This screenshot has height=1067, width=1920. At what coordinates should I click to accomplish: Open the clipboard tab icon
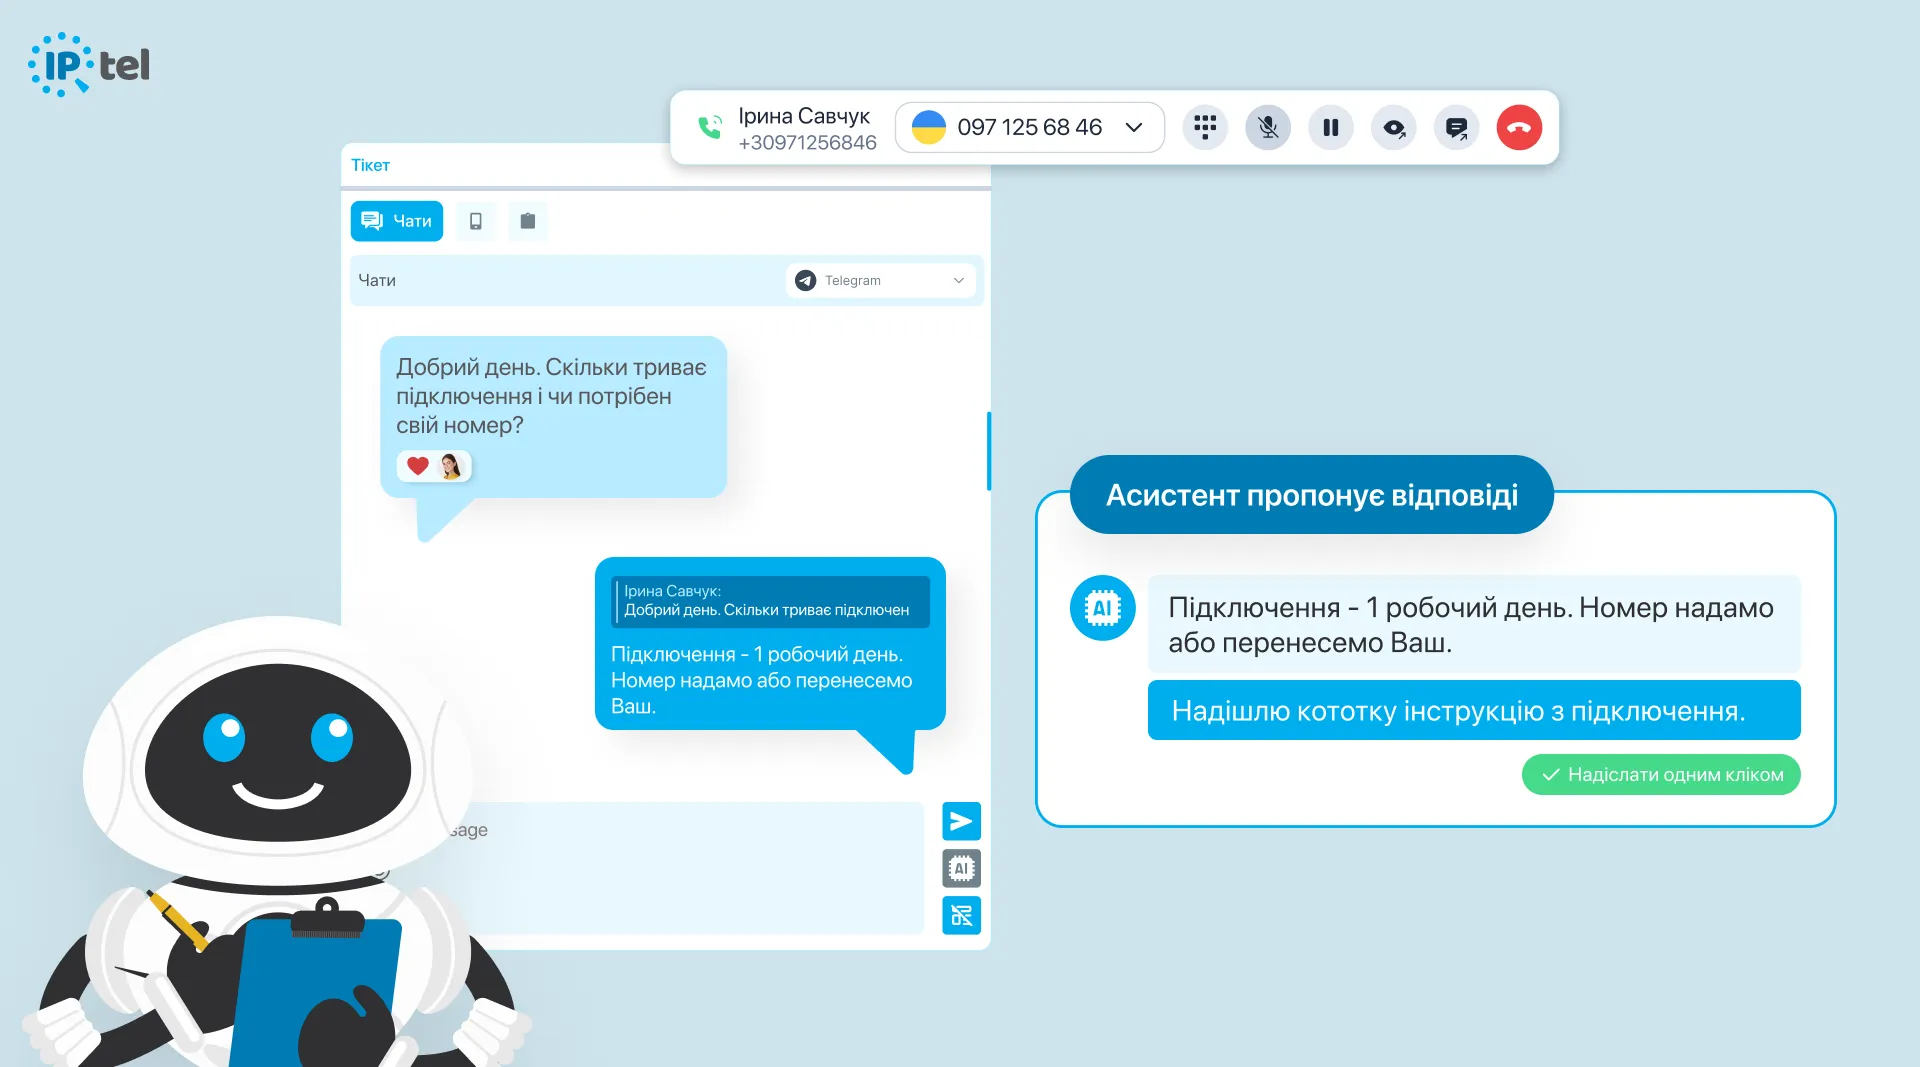(528, 221)
